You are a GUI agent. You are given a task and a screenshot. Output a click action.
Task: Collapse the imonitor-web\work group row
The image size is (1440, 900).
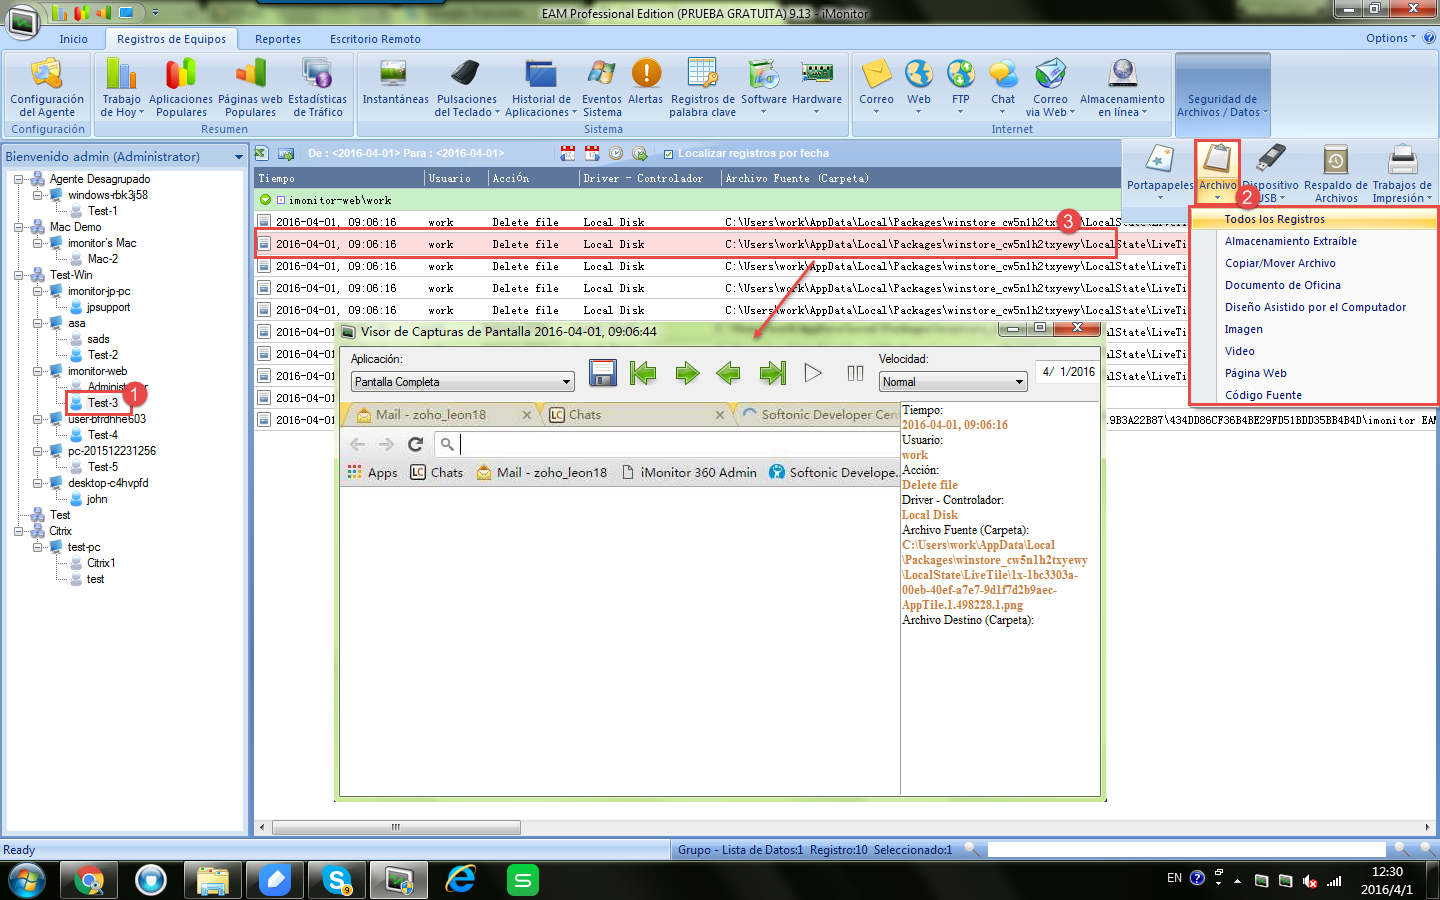266,200
